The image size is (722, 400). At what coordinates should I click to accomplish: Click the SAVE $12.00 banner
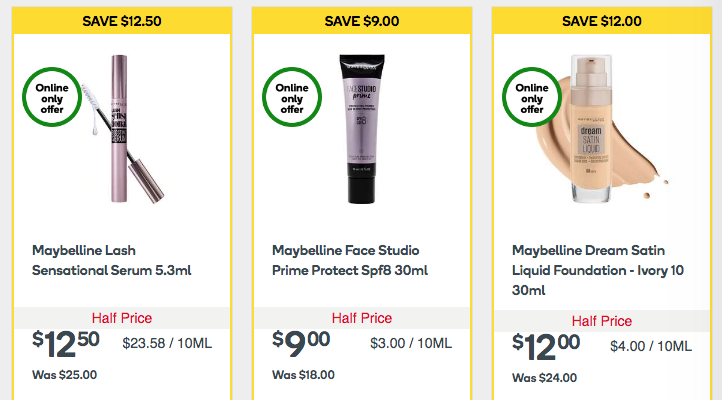(602, 21)
